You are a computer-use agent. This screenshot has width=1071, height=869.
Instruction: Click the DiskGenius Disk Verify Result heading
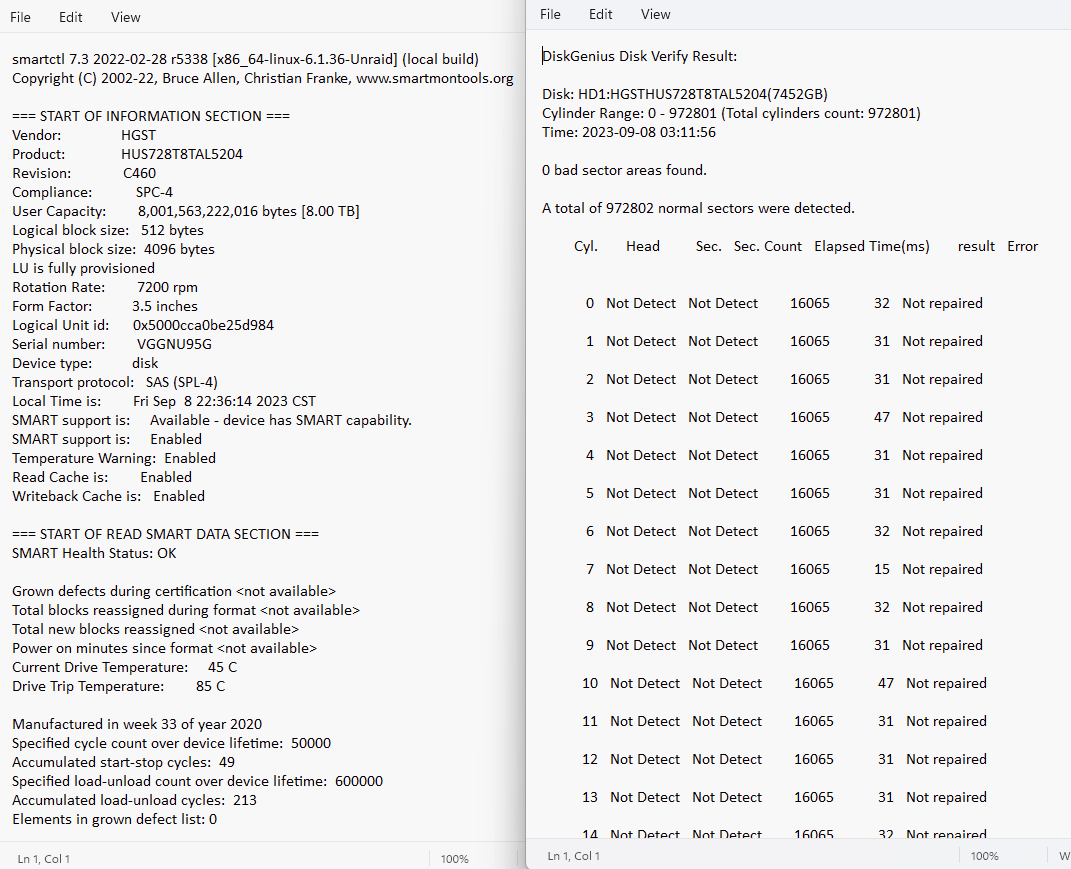point(640,56)
